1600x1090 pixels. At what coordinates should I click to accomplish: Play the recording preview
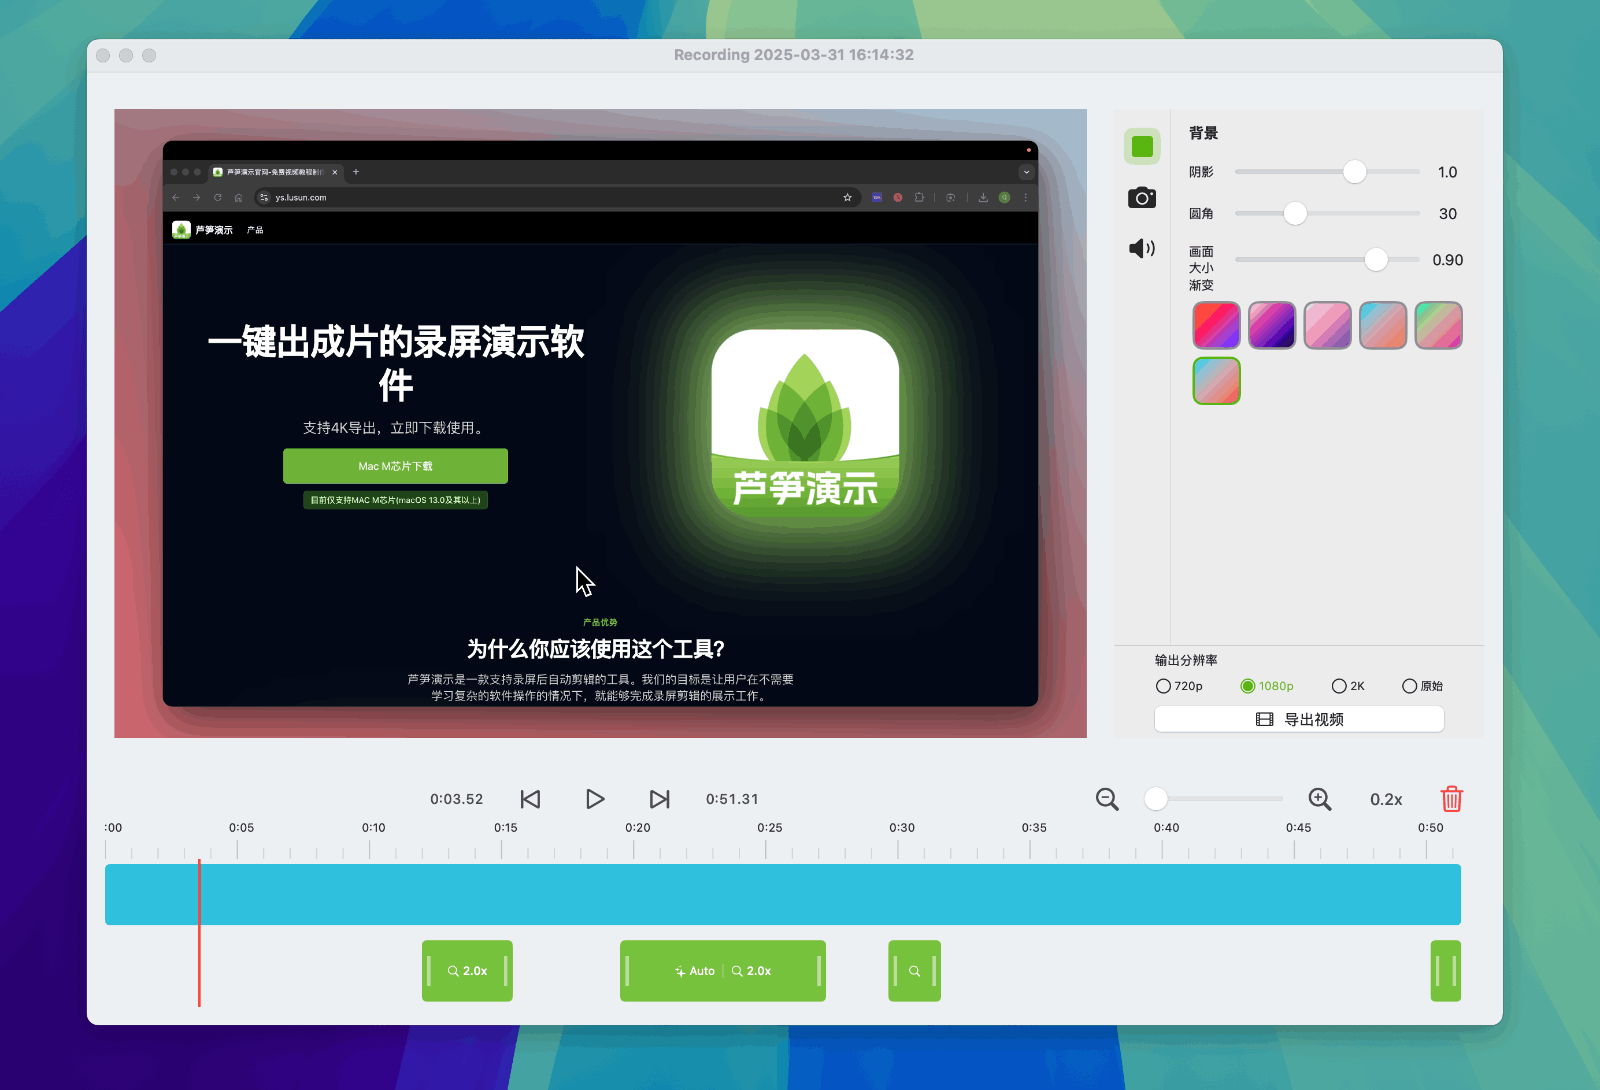point(595,799)
